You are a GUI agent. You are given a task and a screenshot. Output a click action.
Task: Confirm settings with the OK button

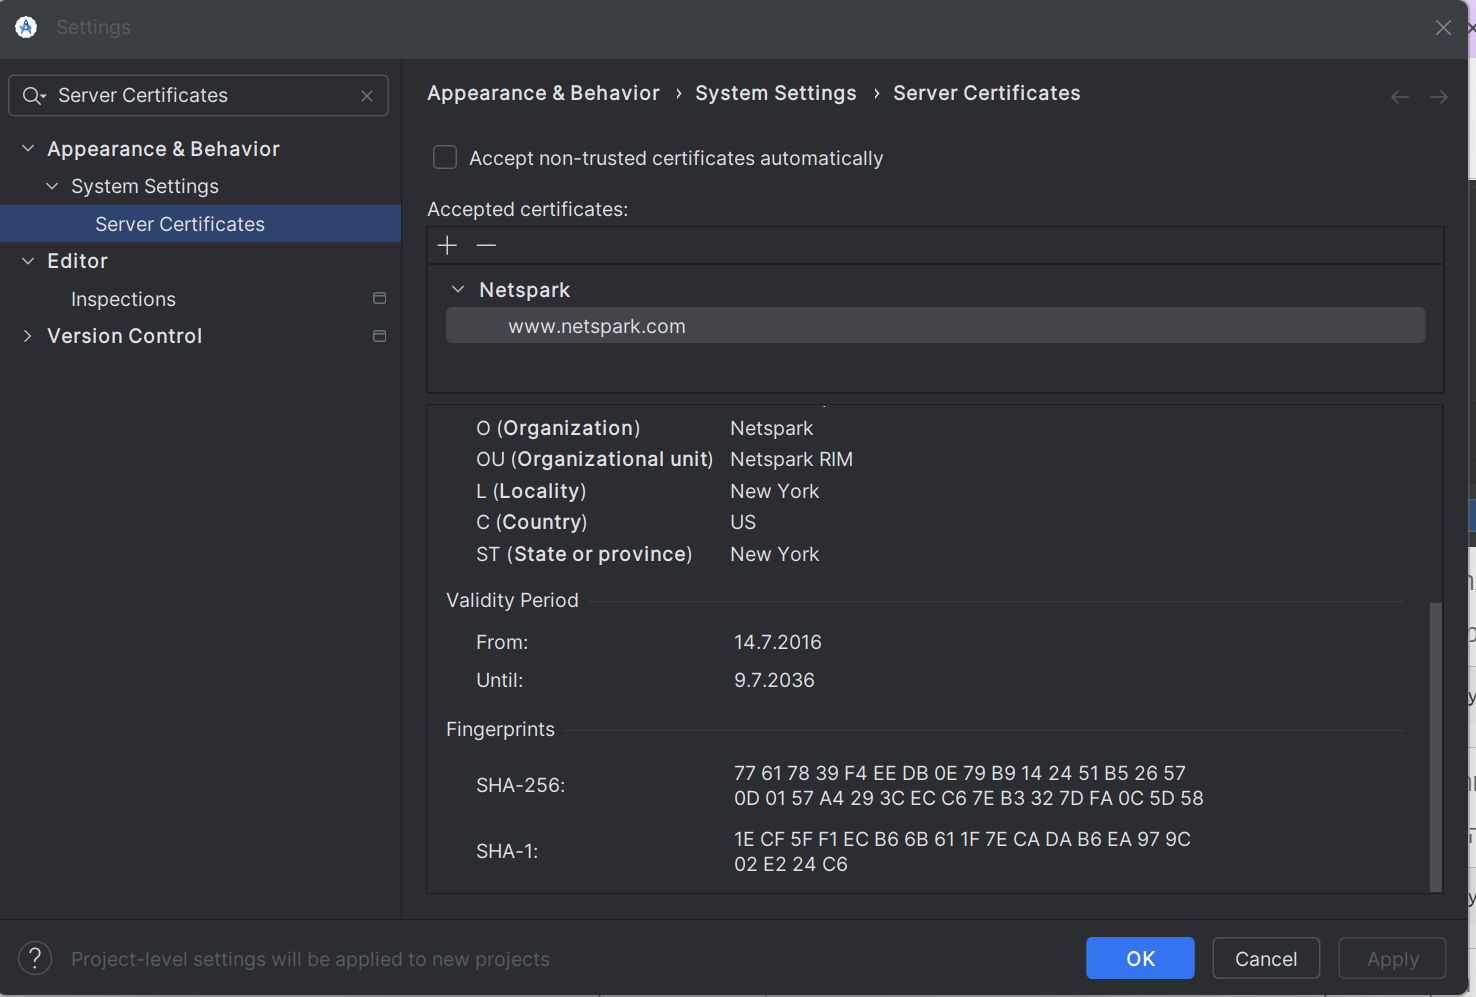tap(1140, 958)
